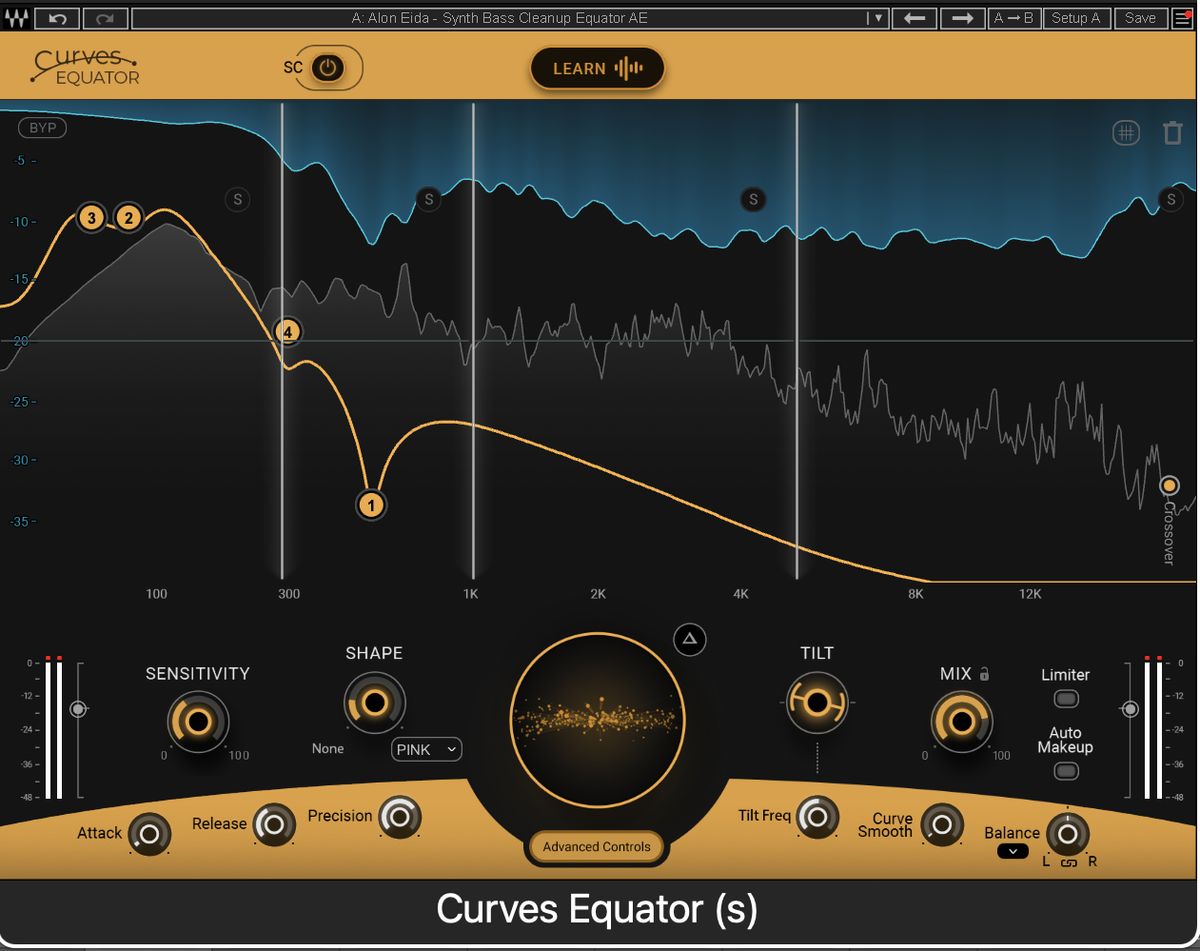Screen dimensions: 1200x951
Task: Turn on Auto Makeup
Action: point(1064,770)
